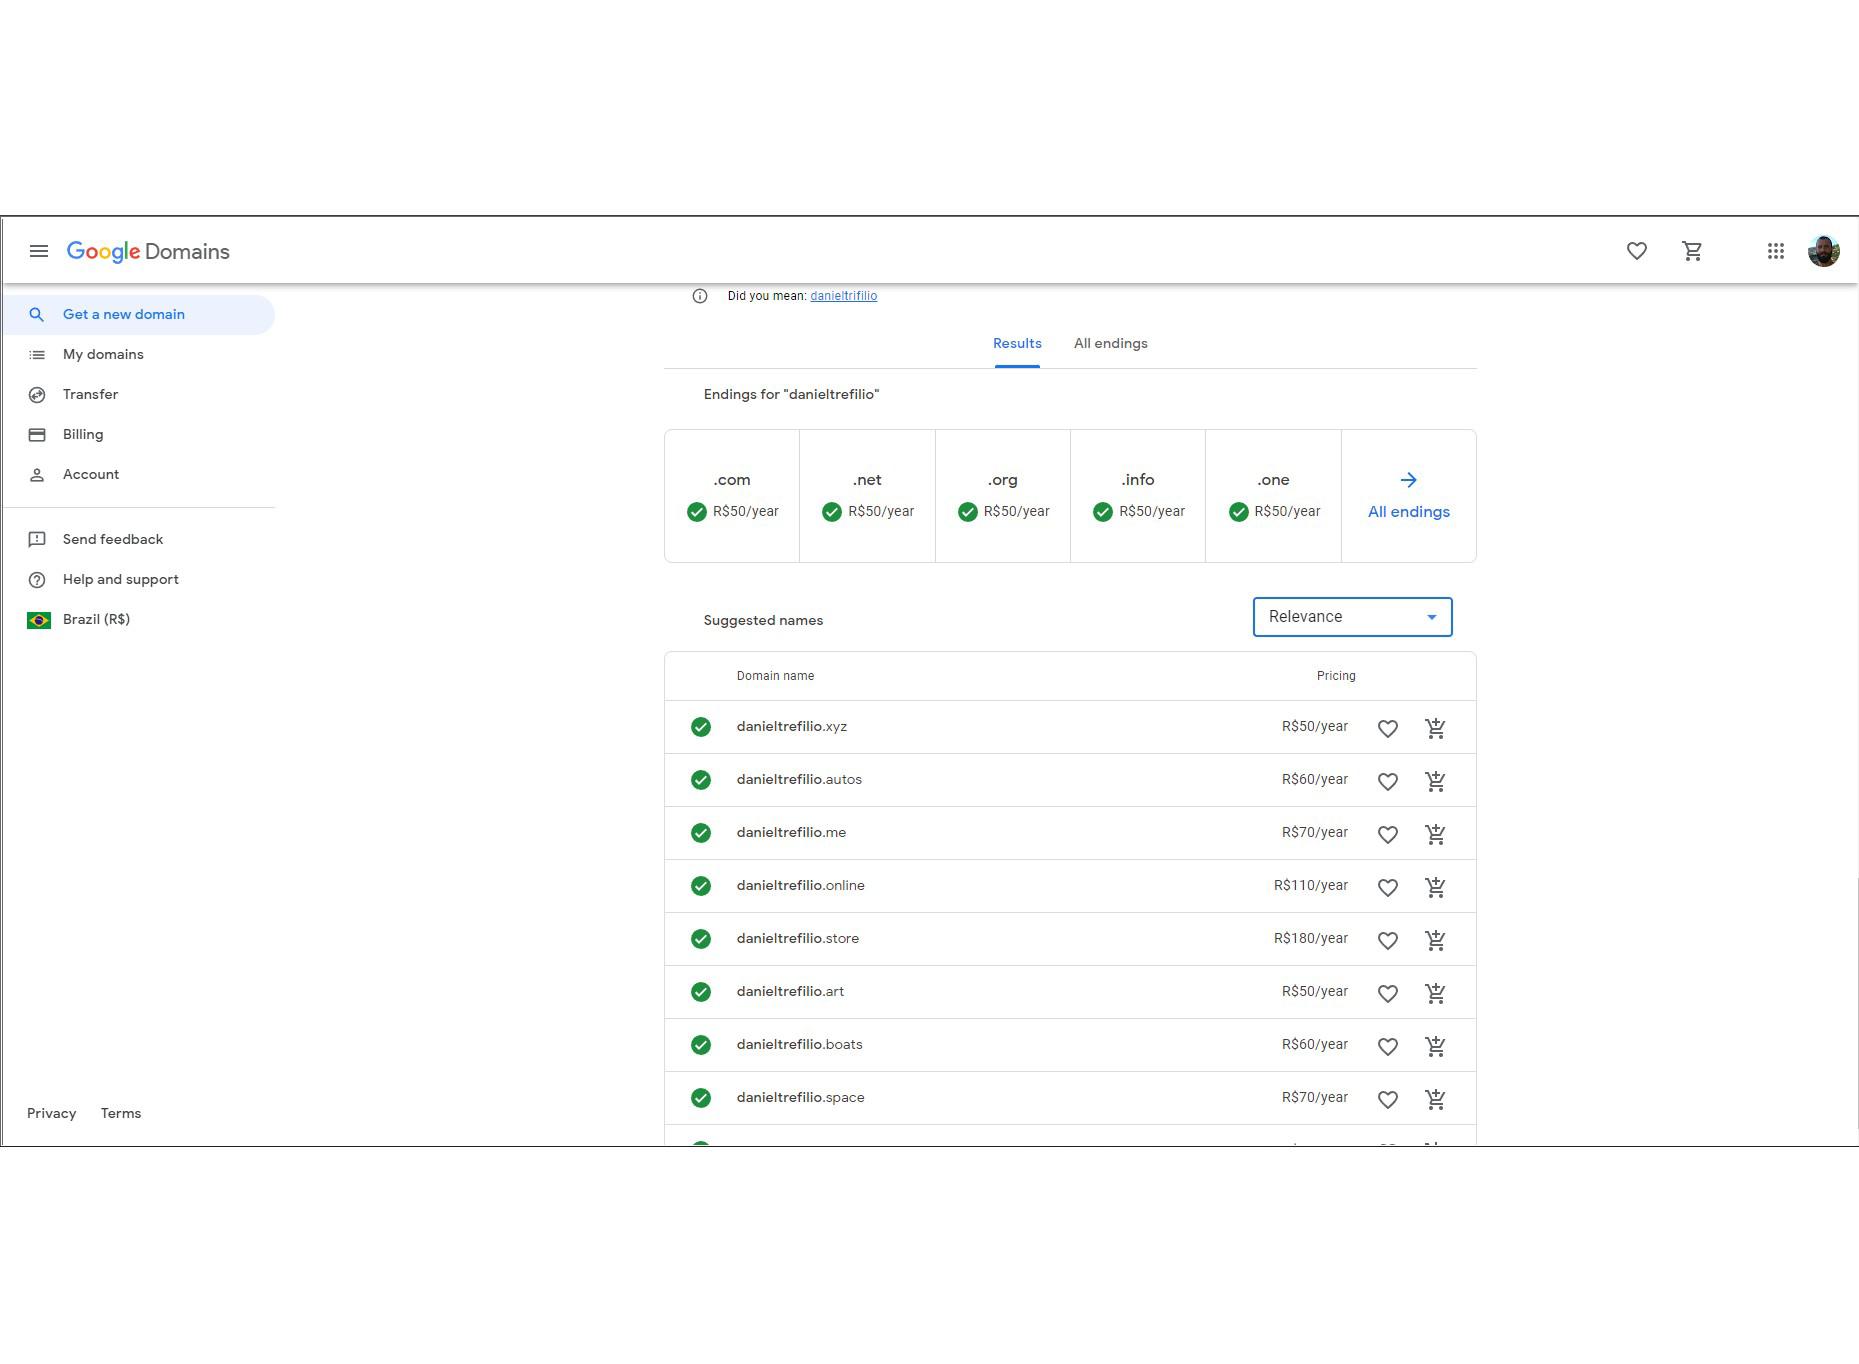
Task: Open Google apps grid
Action: click(x=1776, y=251)
